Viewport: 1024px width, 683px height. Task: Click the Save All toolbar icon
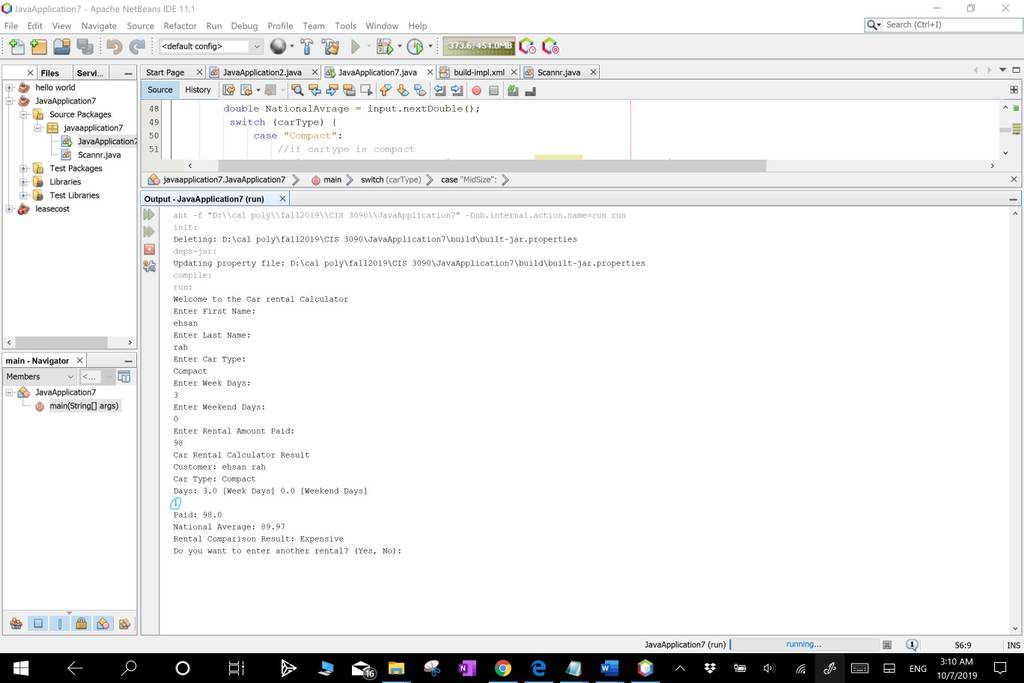(x=84, y=46)
